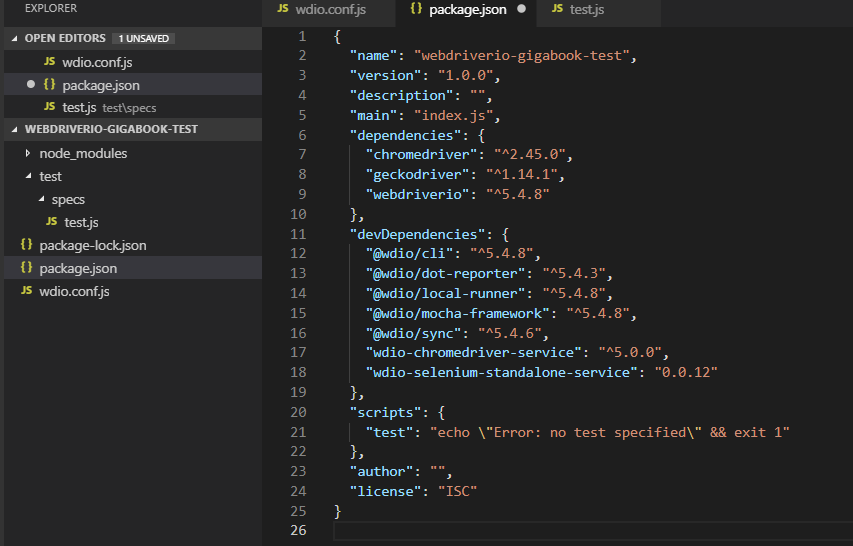Open test.js under specs folder
This screenshot has width=853, height=546.
tap(133, 222)
